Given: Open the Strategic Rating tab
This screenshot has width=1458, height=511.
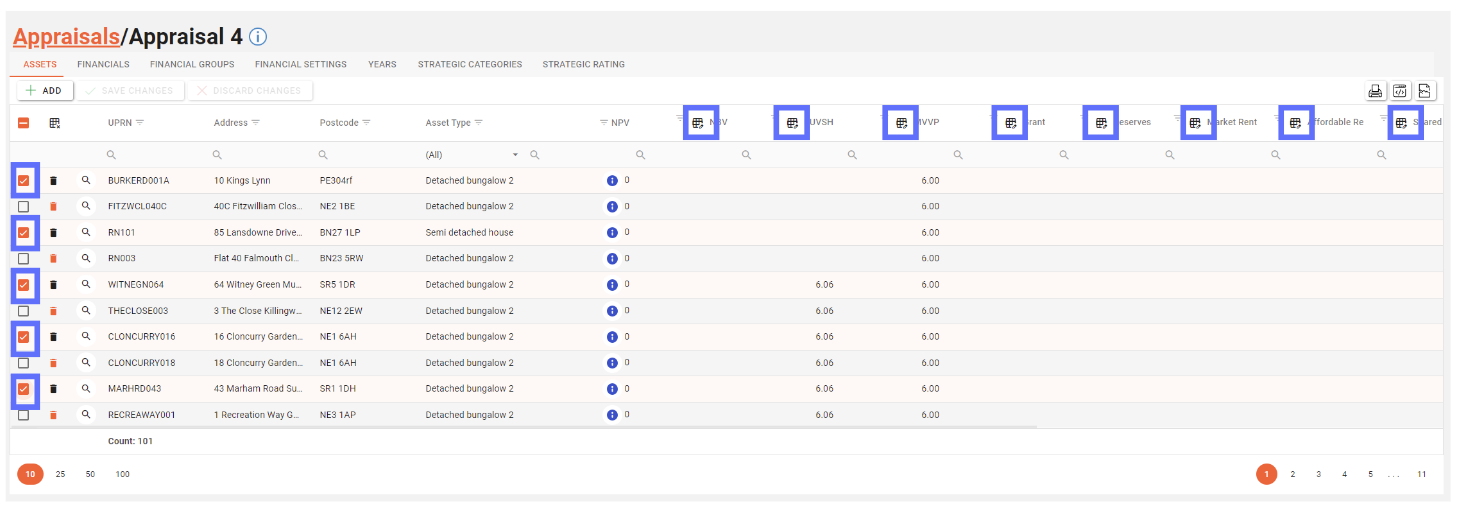Looking at the screenshot, I should pyautogui.click(x=583, y=64).
